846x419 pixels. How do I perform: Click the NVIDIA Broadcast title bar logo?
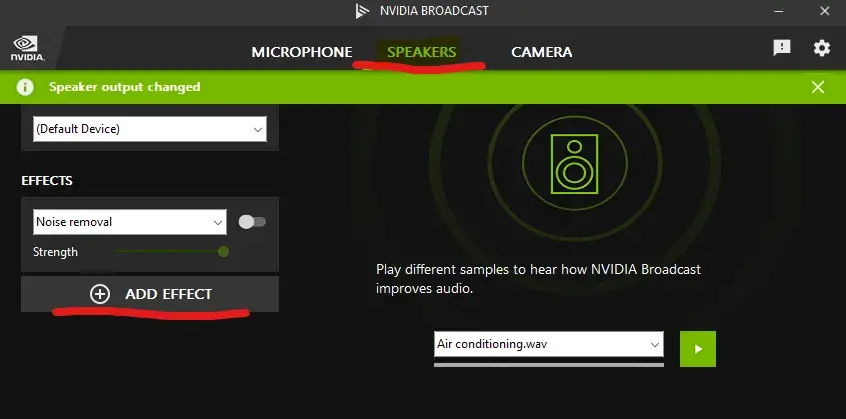(x=362, y=12)
